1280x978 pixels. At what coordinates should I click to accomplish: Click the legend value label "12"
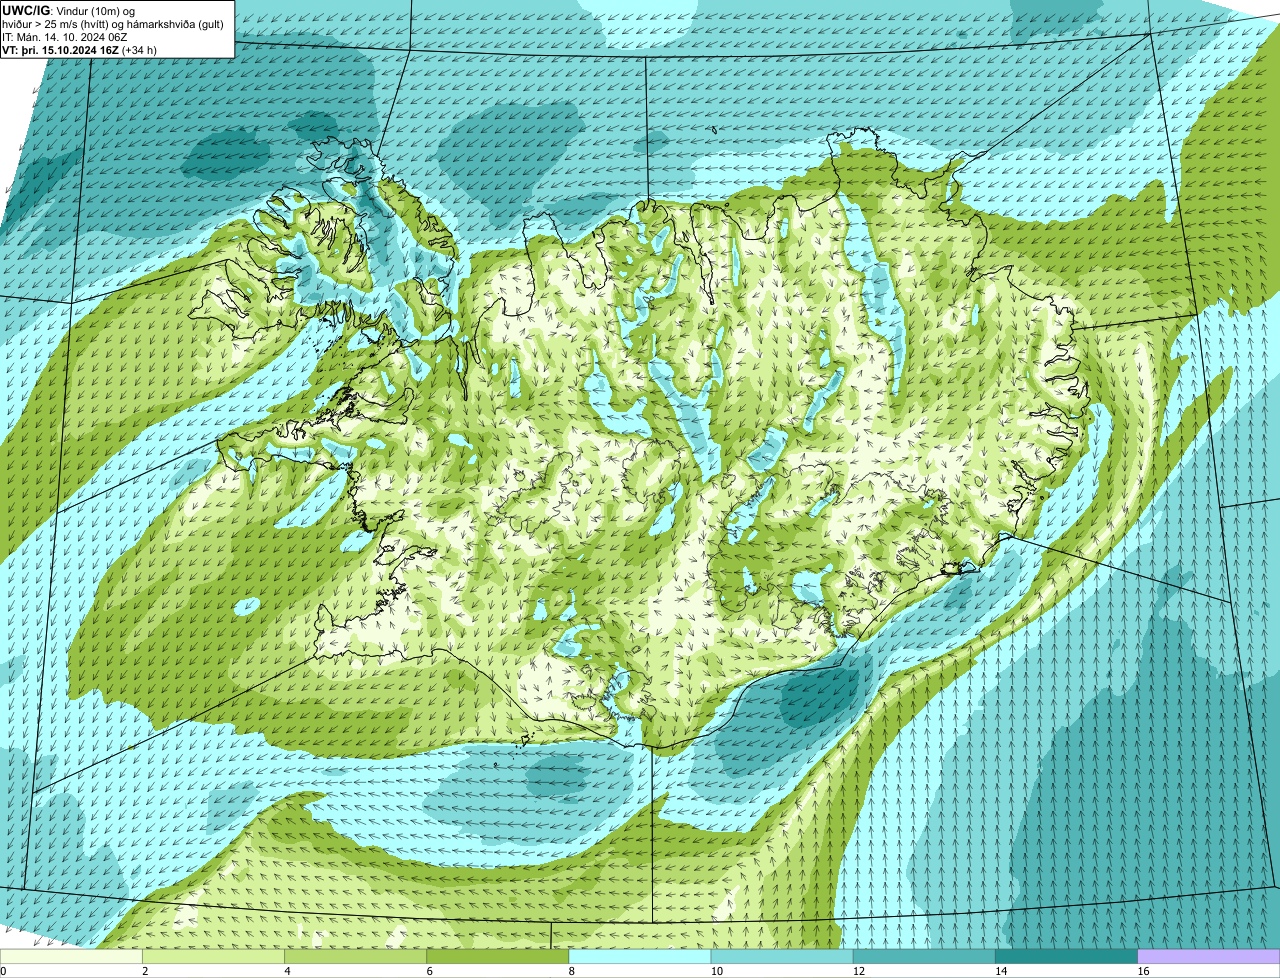[859, 971]
